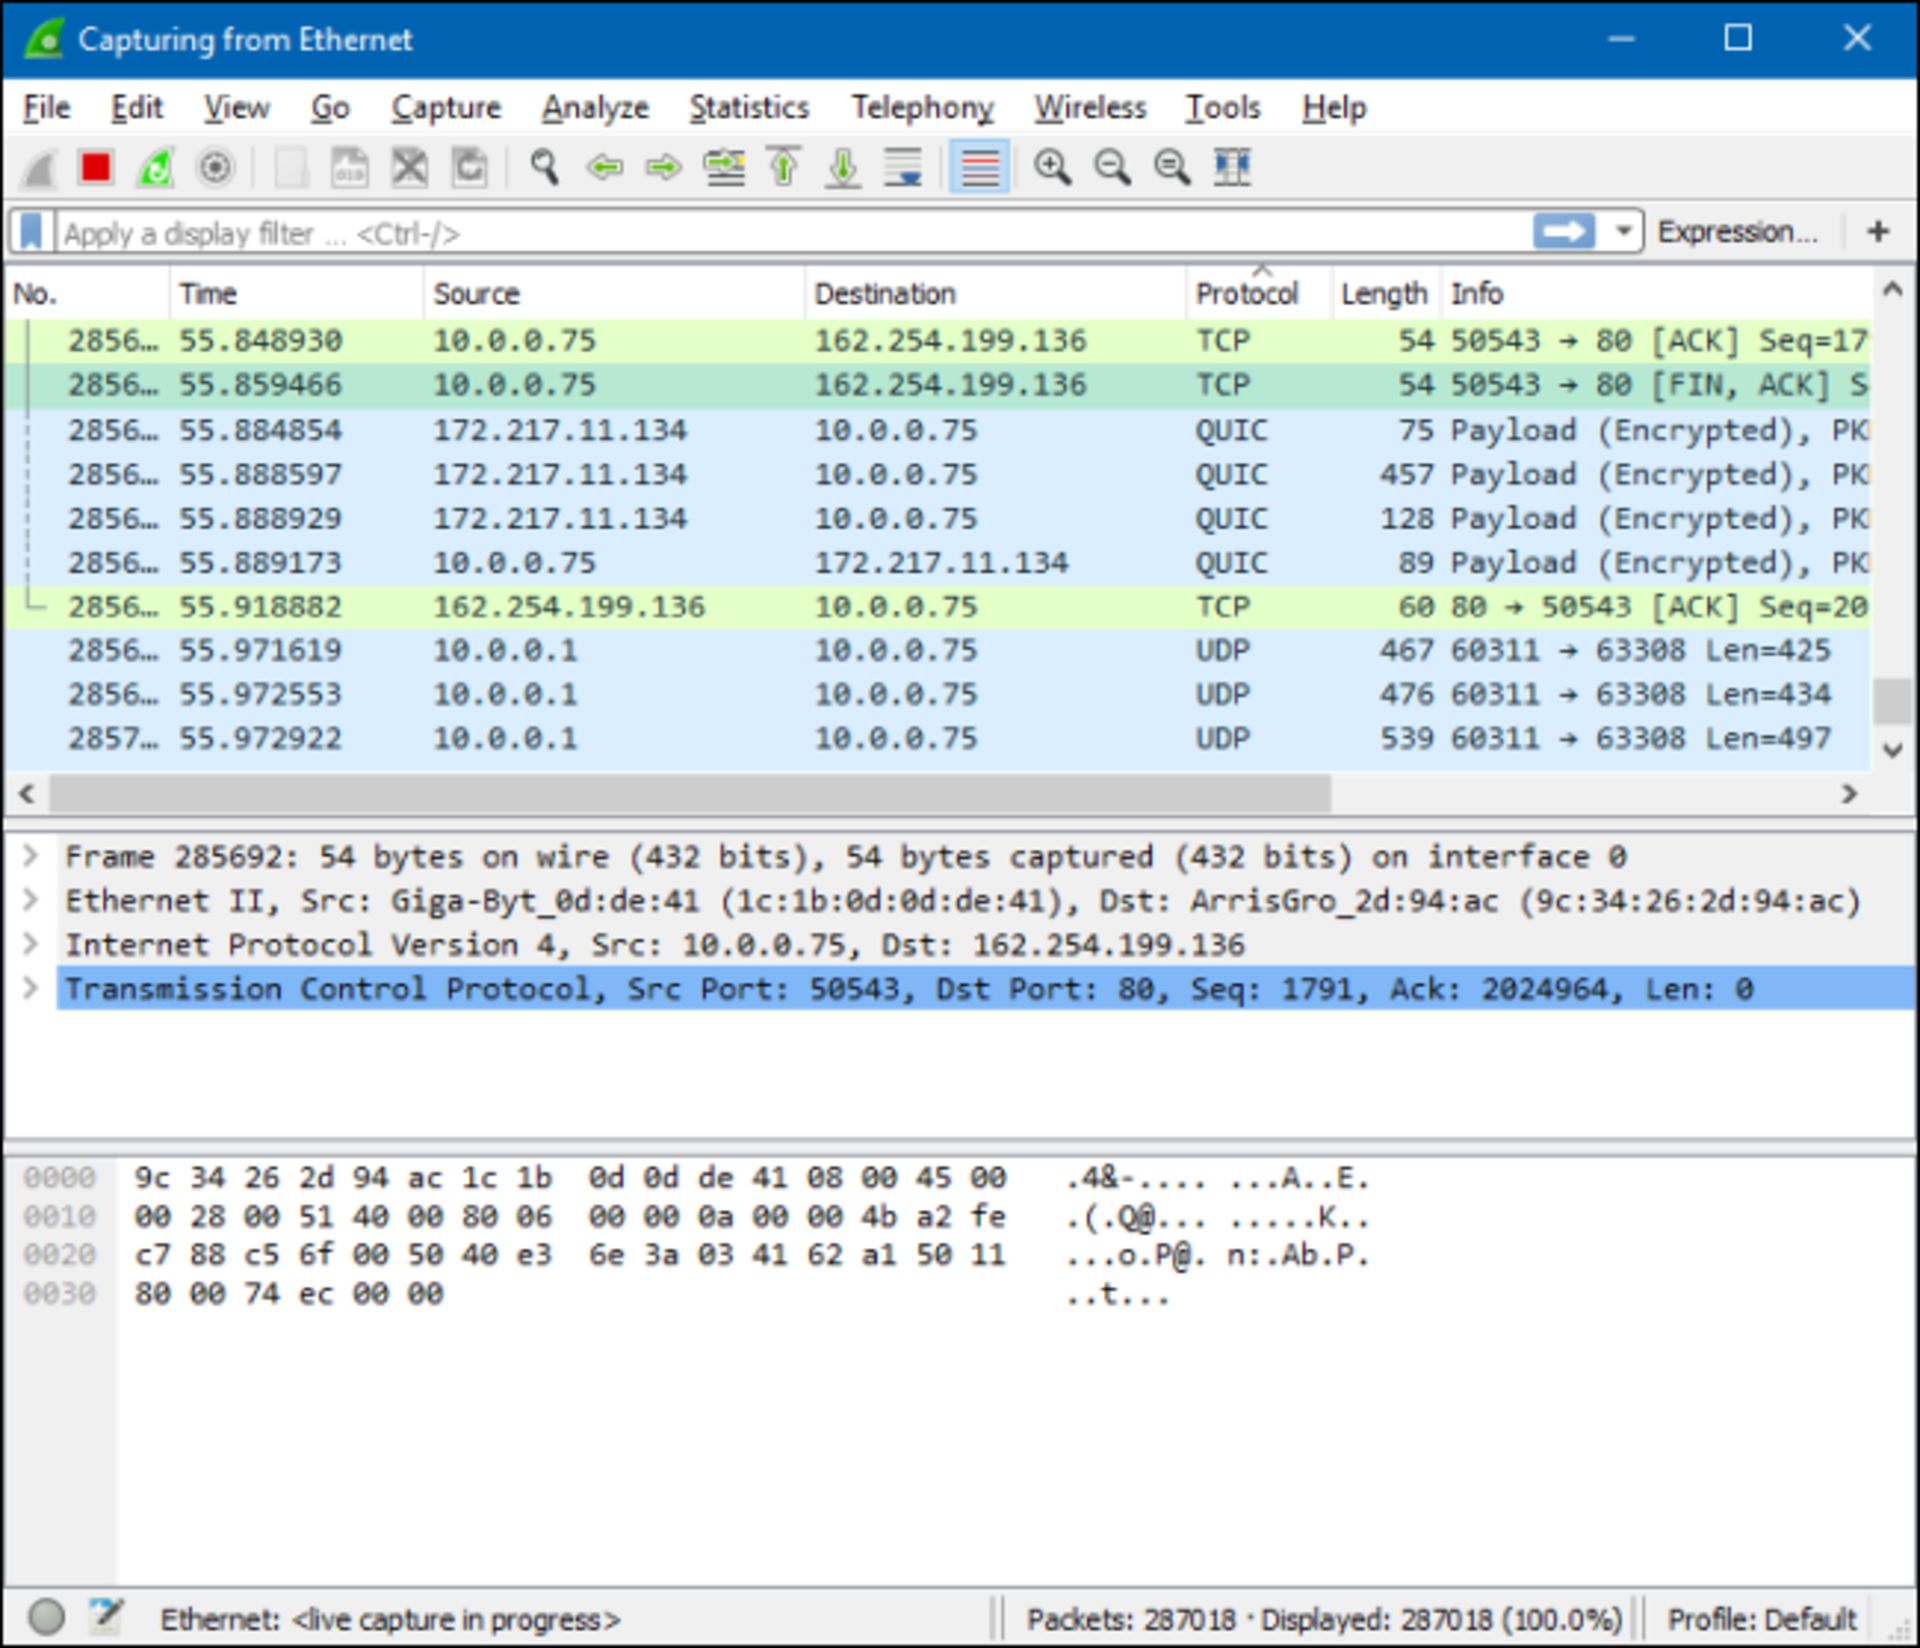1920x1648 pixels.
Task: Expand the Transmission Control Protocol row
Action: point(30,988)
